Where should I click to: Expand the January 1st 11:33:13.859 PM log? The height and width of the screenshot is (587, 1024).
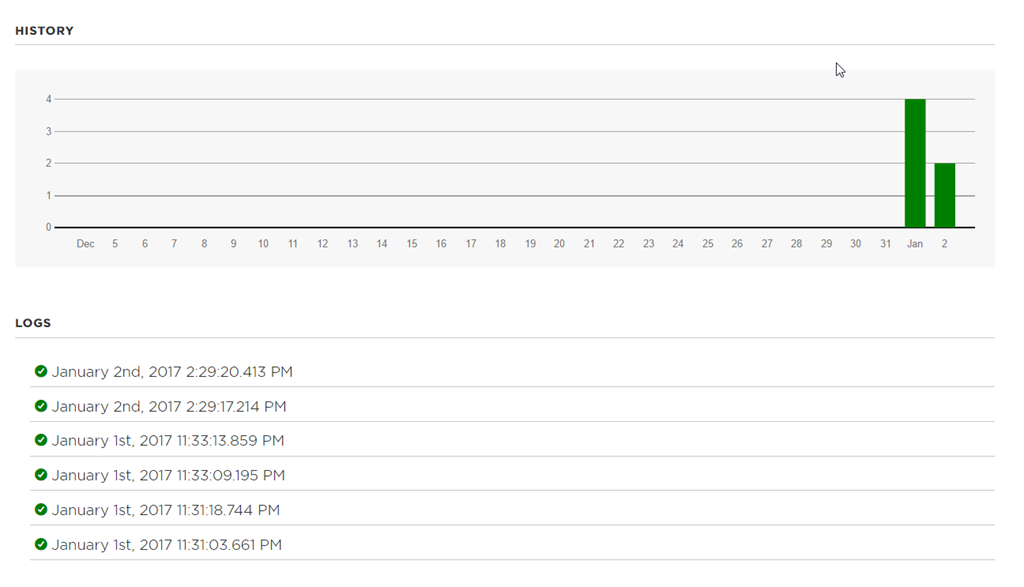(x=168, y=441)
